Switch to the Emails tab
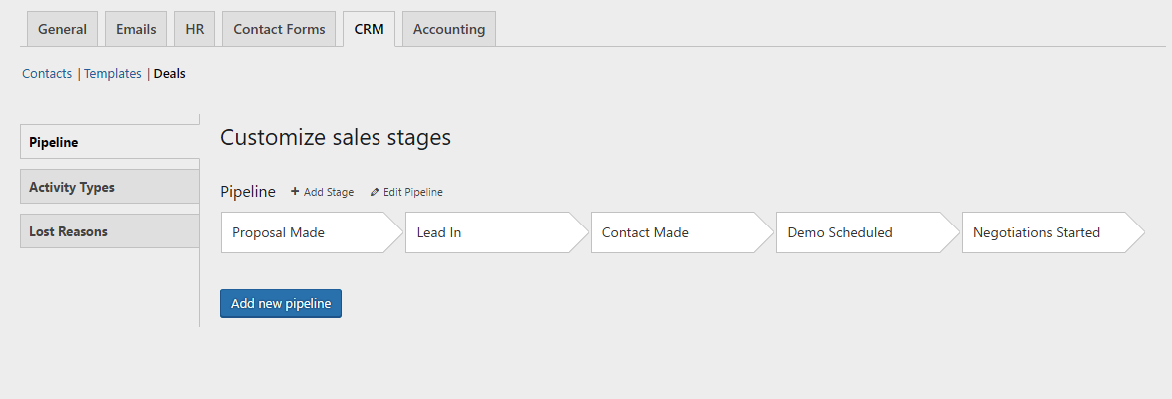1172x399 pixels. (136, 29)
